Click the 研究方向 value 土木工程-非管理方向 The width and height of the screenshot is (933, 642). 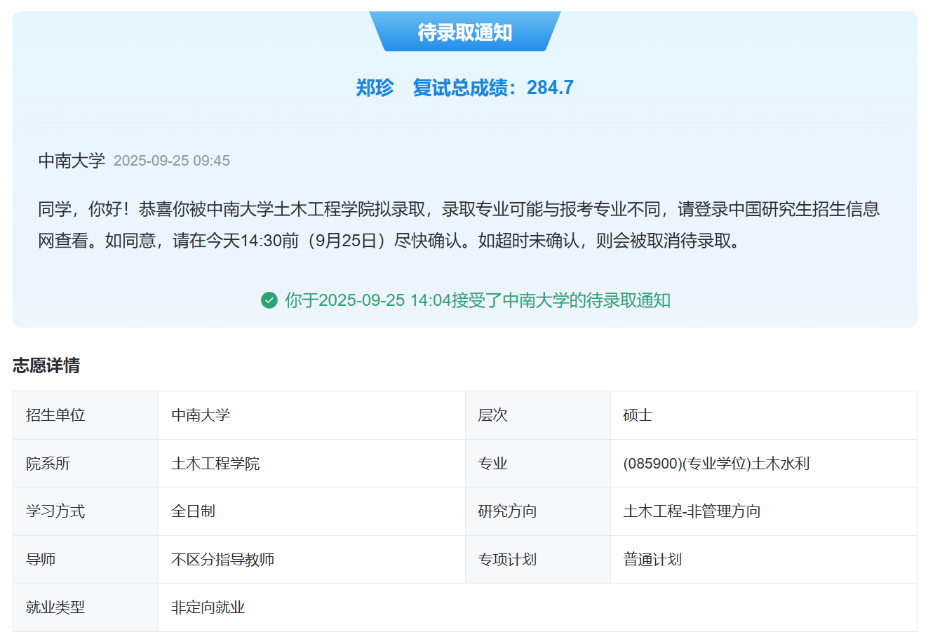tap(692, 511)
